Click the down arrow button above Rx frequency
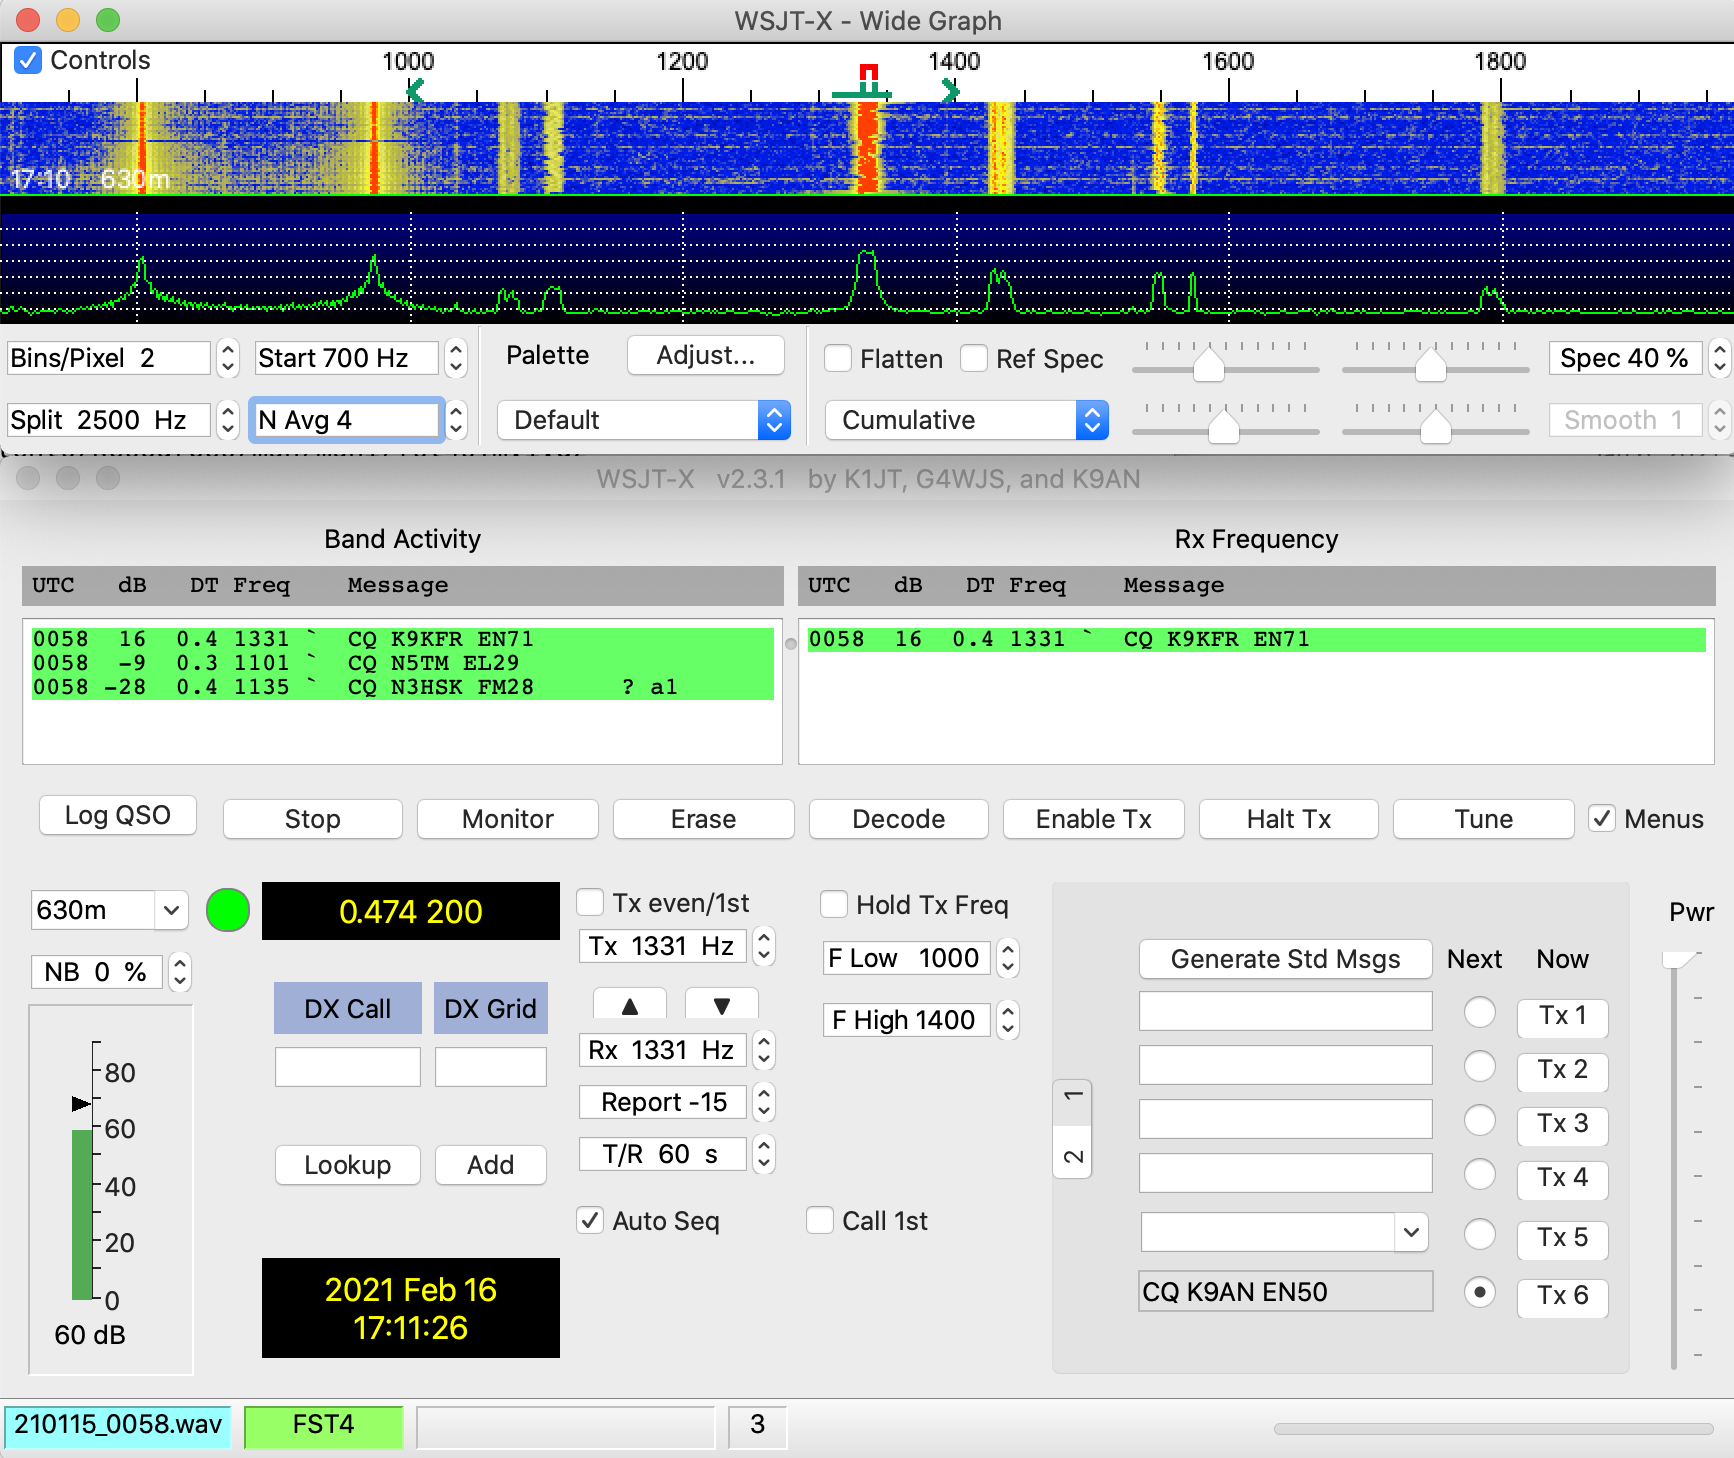Image resolution: width=1734 pixels, height=1458 pixels. coord(721,1005)
